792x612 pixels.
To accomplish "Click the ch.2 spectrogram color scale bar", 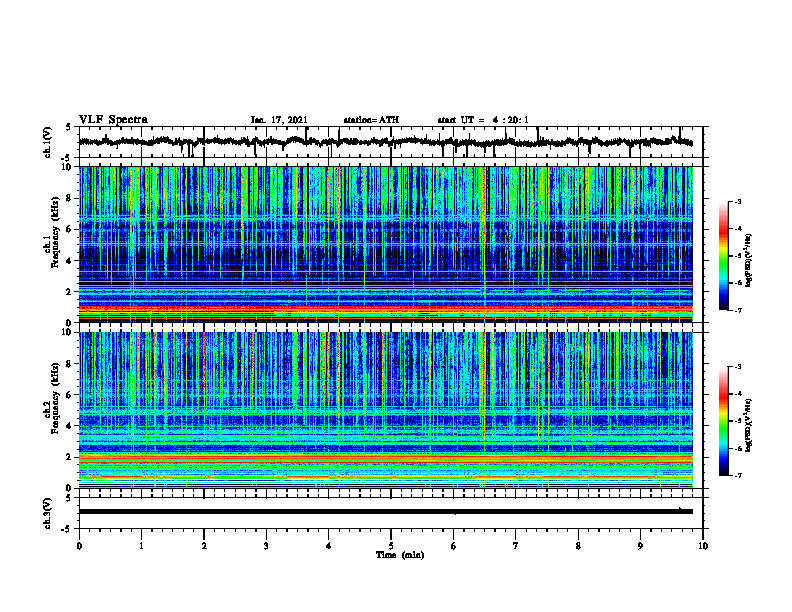I will point(723,421).
